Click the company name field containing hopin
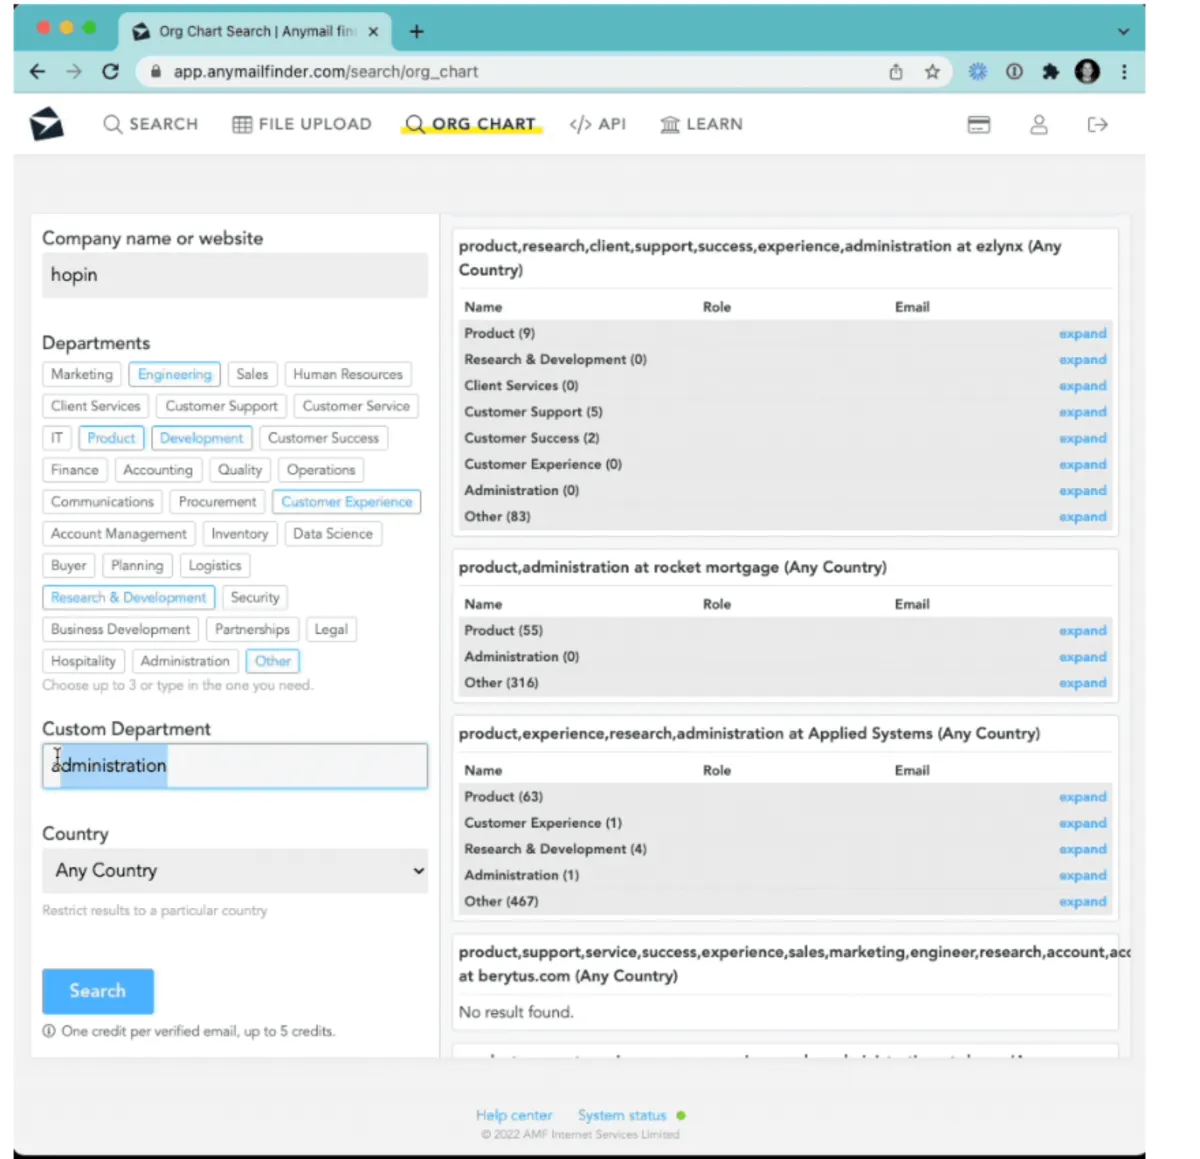Screen dimensions: 1200x1159 [235, 275]
